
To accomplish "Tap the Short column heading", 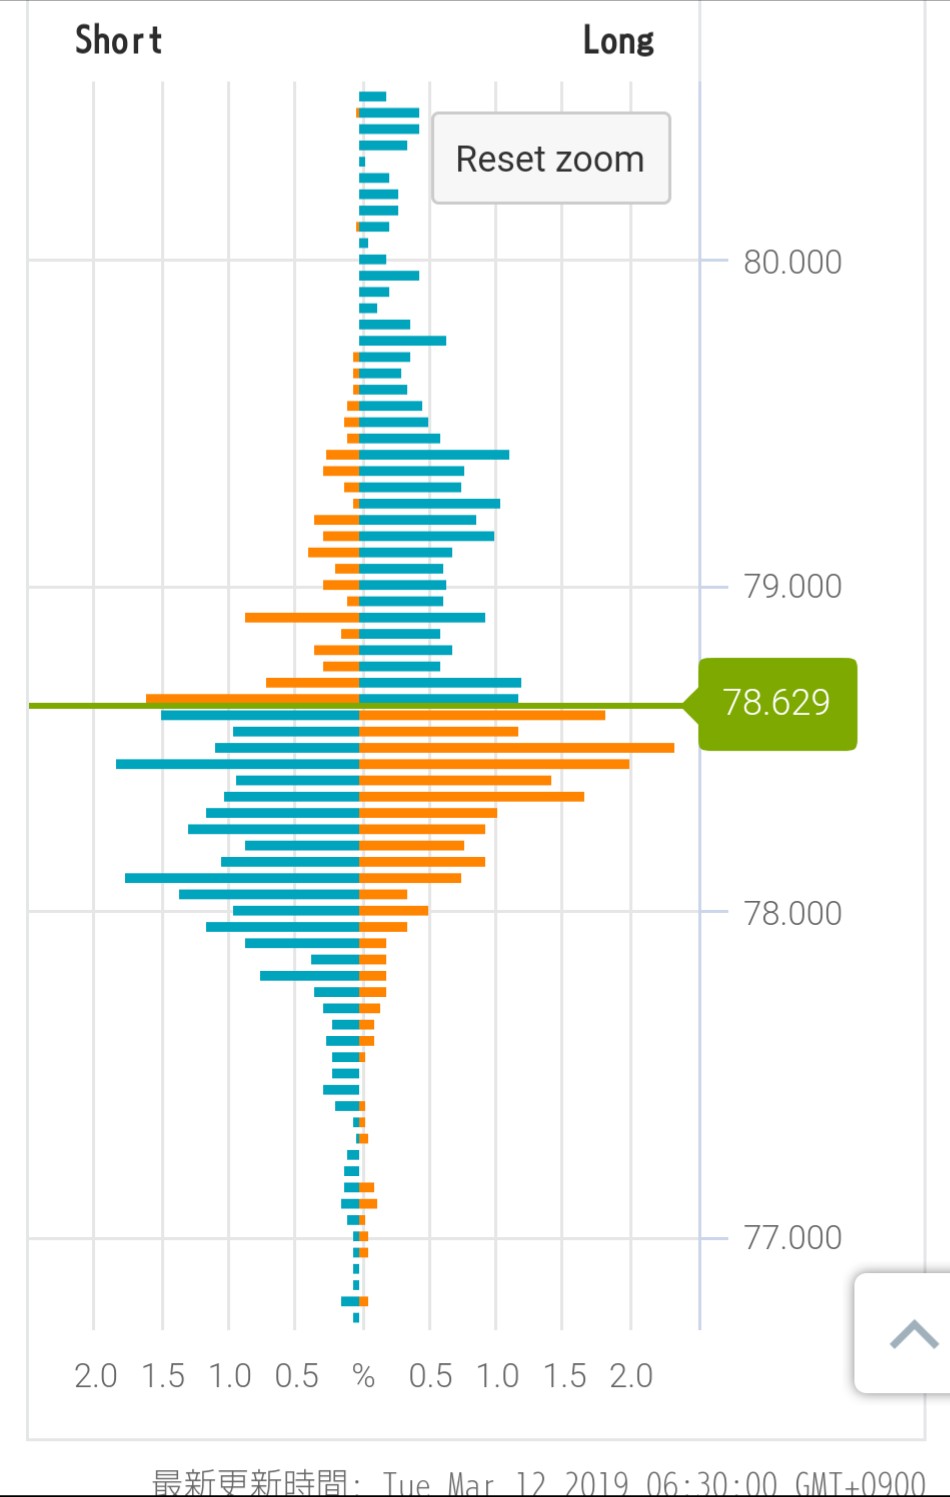I will 118,40.
